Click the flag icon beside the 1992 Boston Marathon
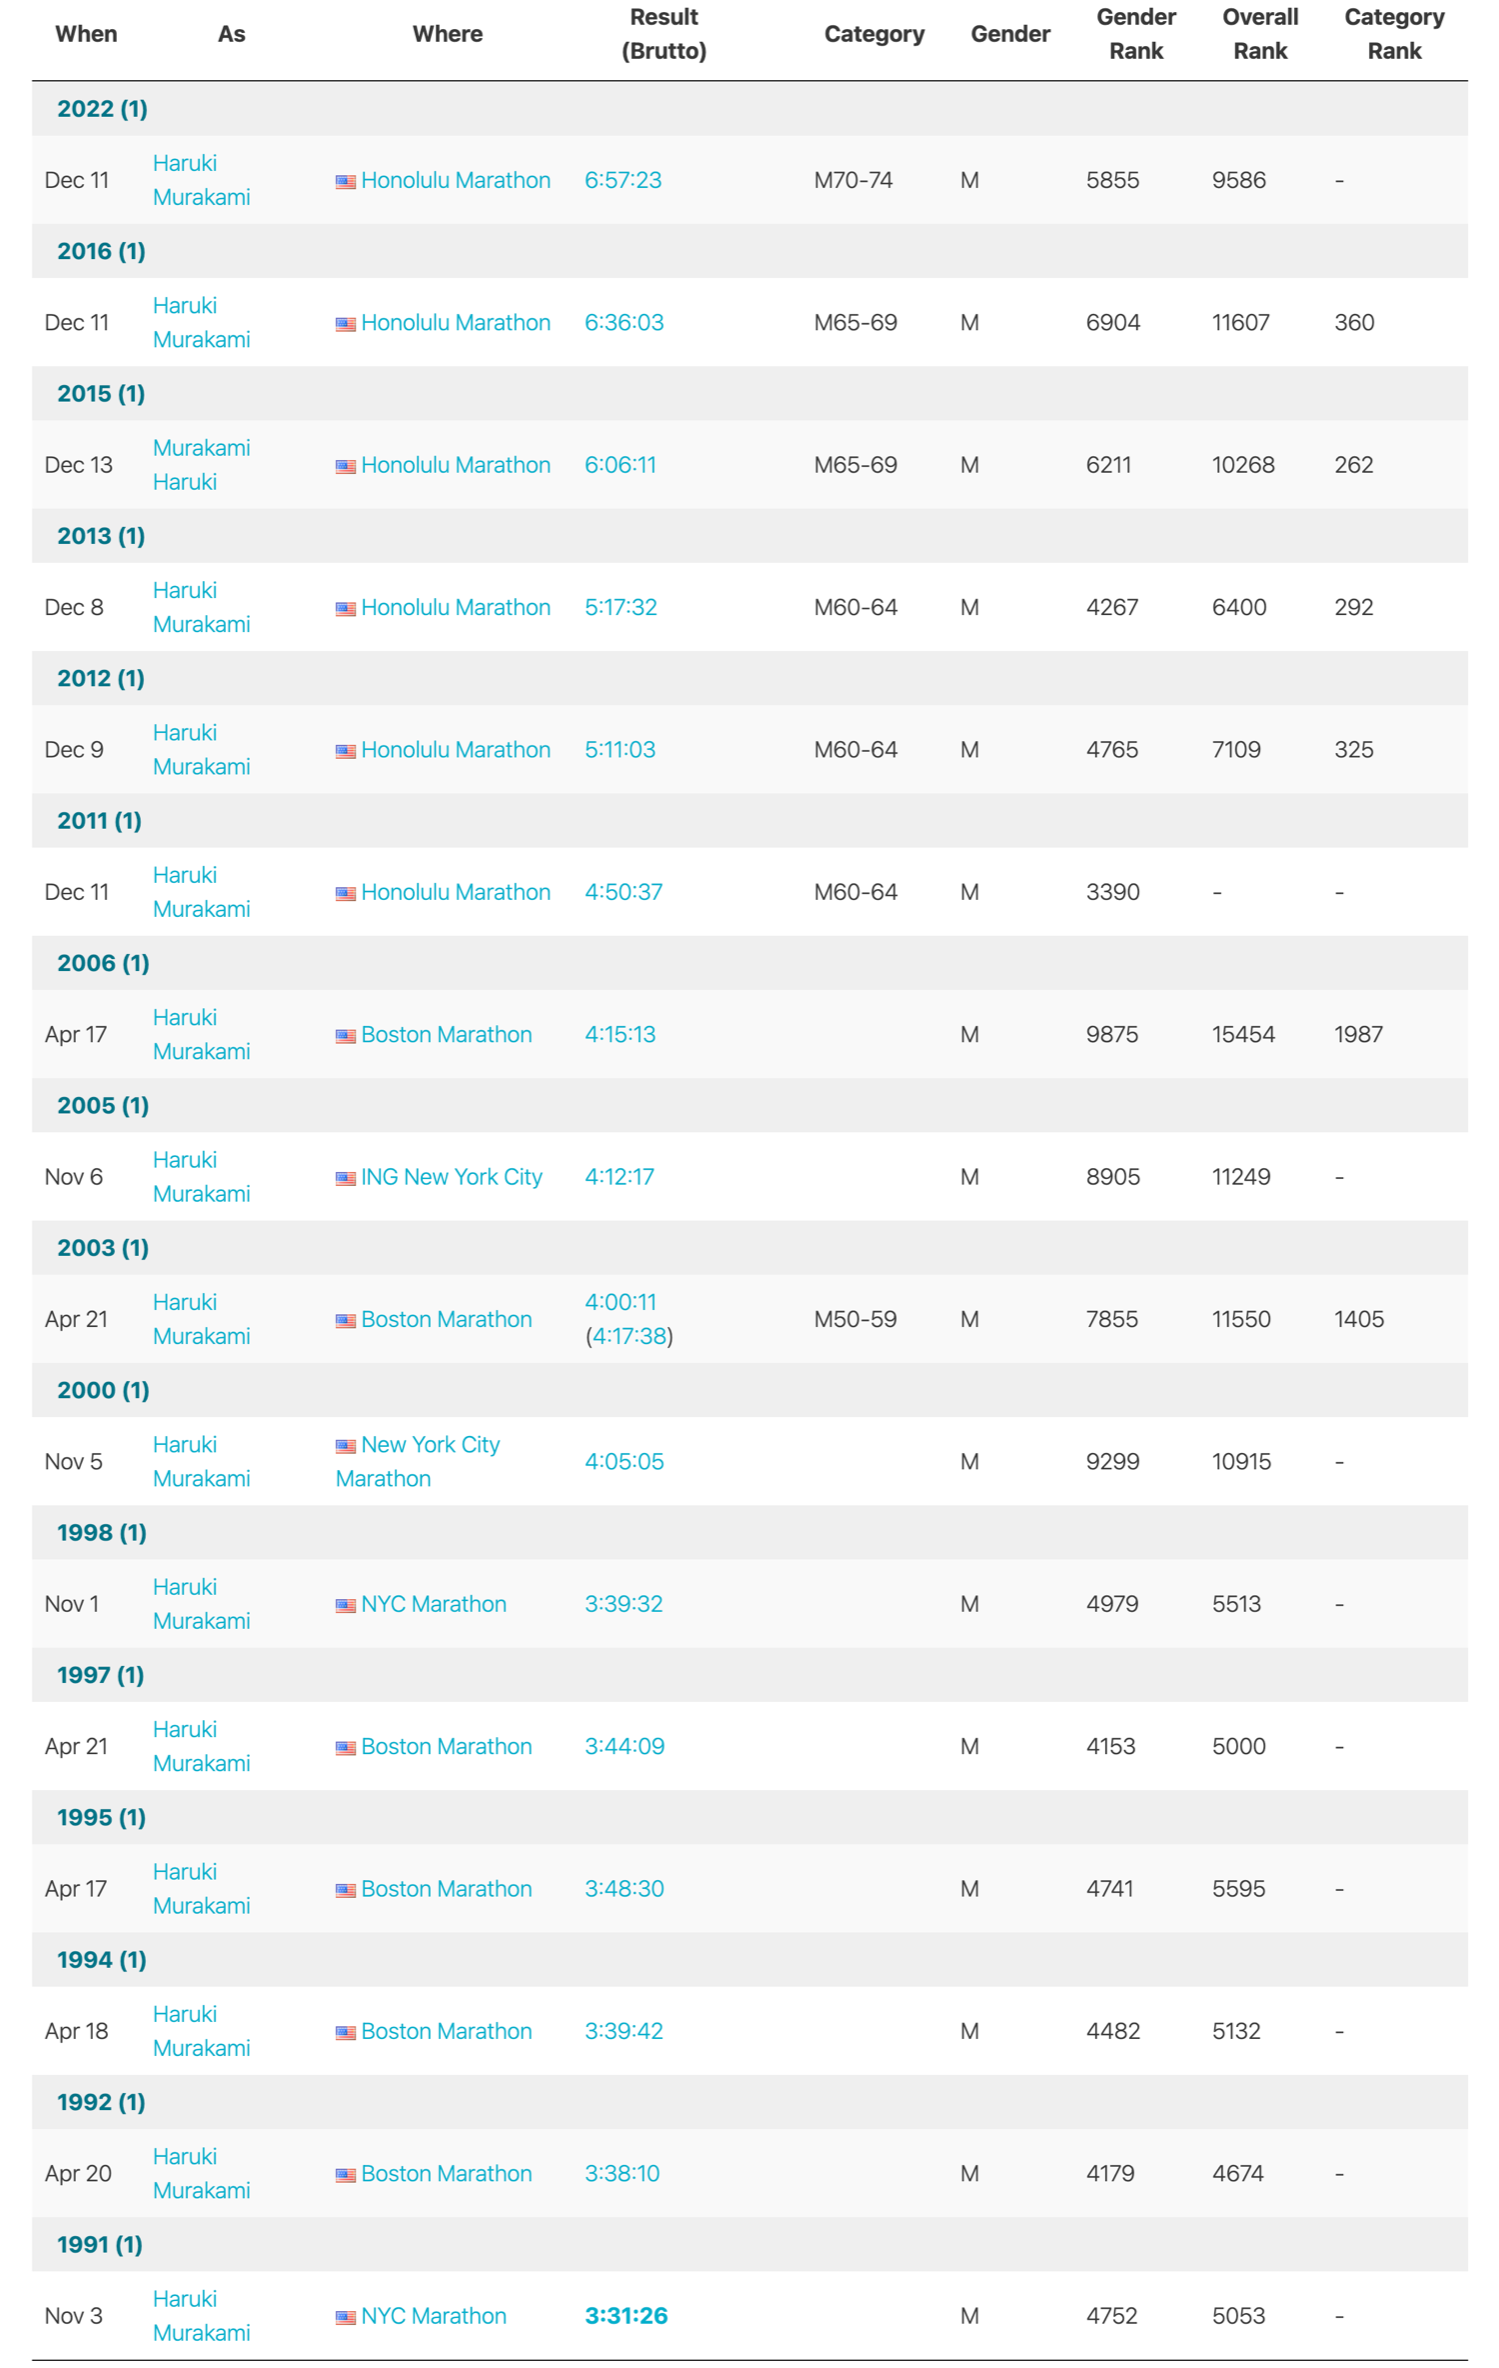 tap(345, 2174)
